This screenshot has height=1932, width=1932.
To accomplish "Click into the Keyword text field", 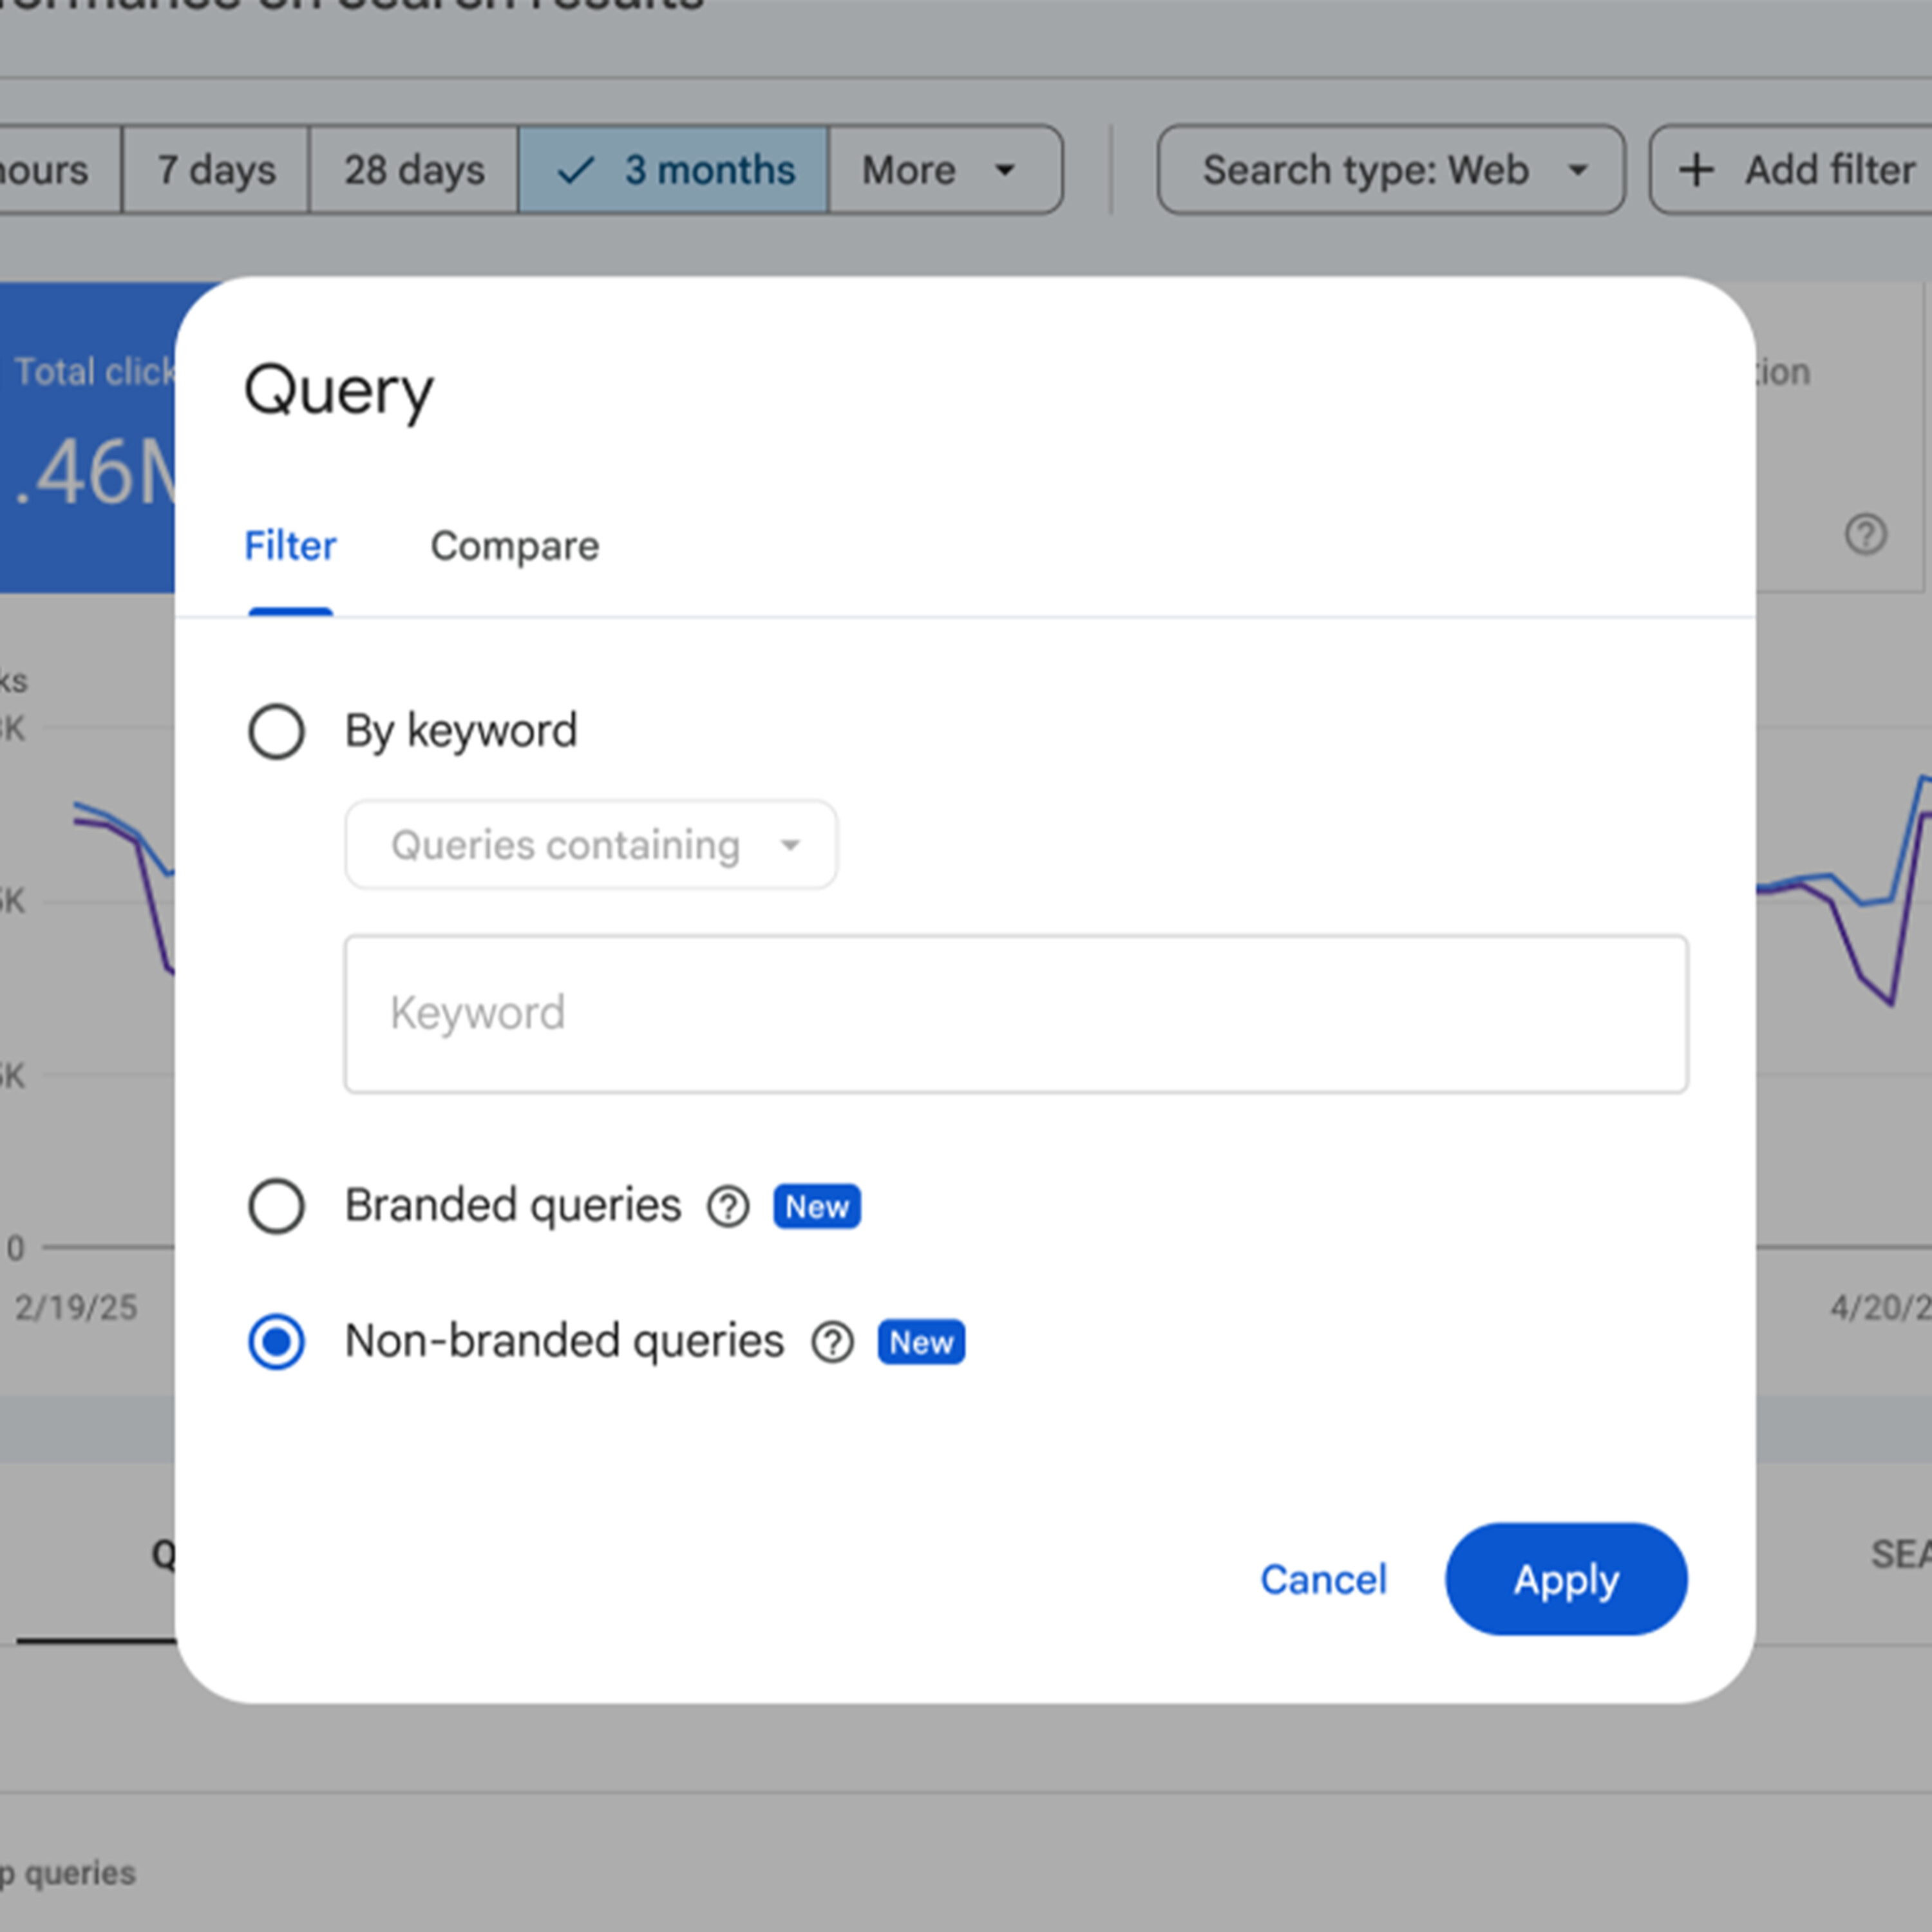I will (1015, 1014).
